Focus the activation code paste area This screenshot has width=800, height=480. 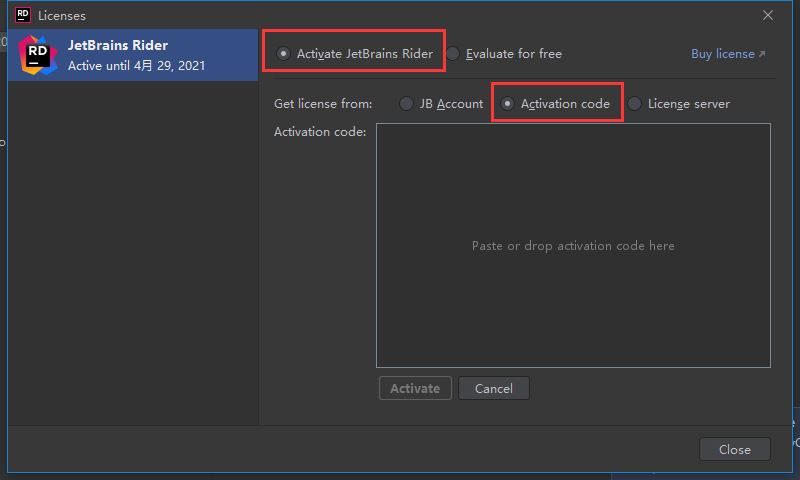click(573, 245)
